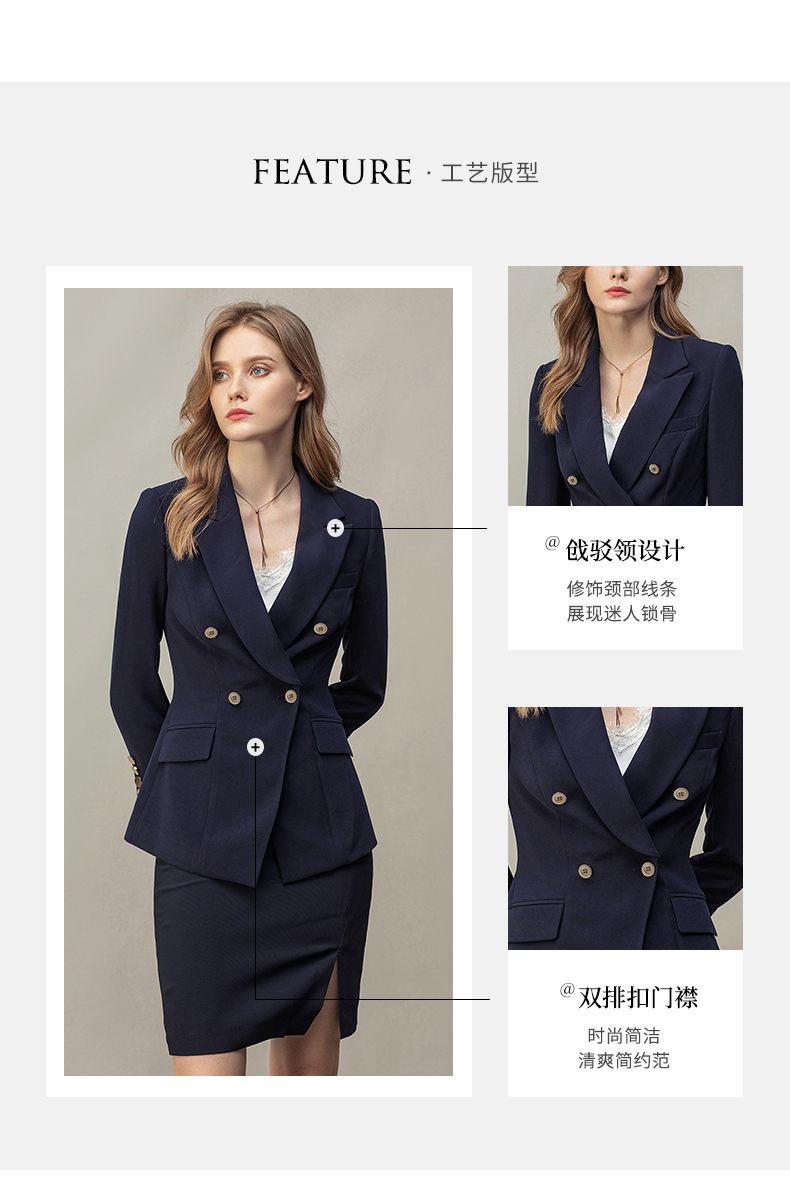Click the 清爽简约范 description line
This screenshot has height=1202, width=790.
pyautogui.click(x=624, y=1060)
